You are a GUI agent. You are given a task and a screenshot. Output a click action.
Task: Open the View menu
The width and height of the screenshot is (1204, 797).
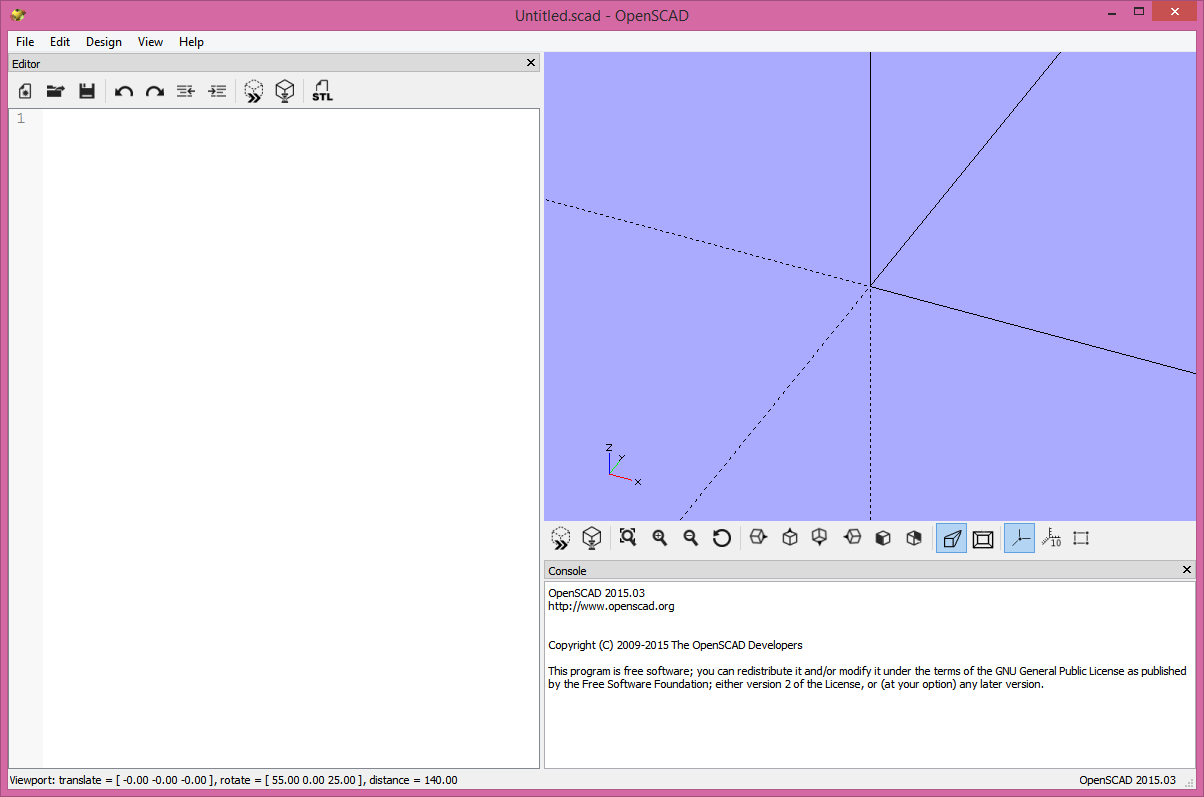tap(151, 42)
